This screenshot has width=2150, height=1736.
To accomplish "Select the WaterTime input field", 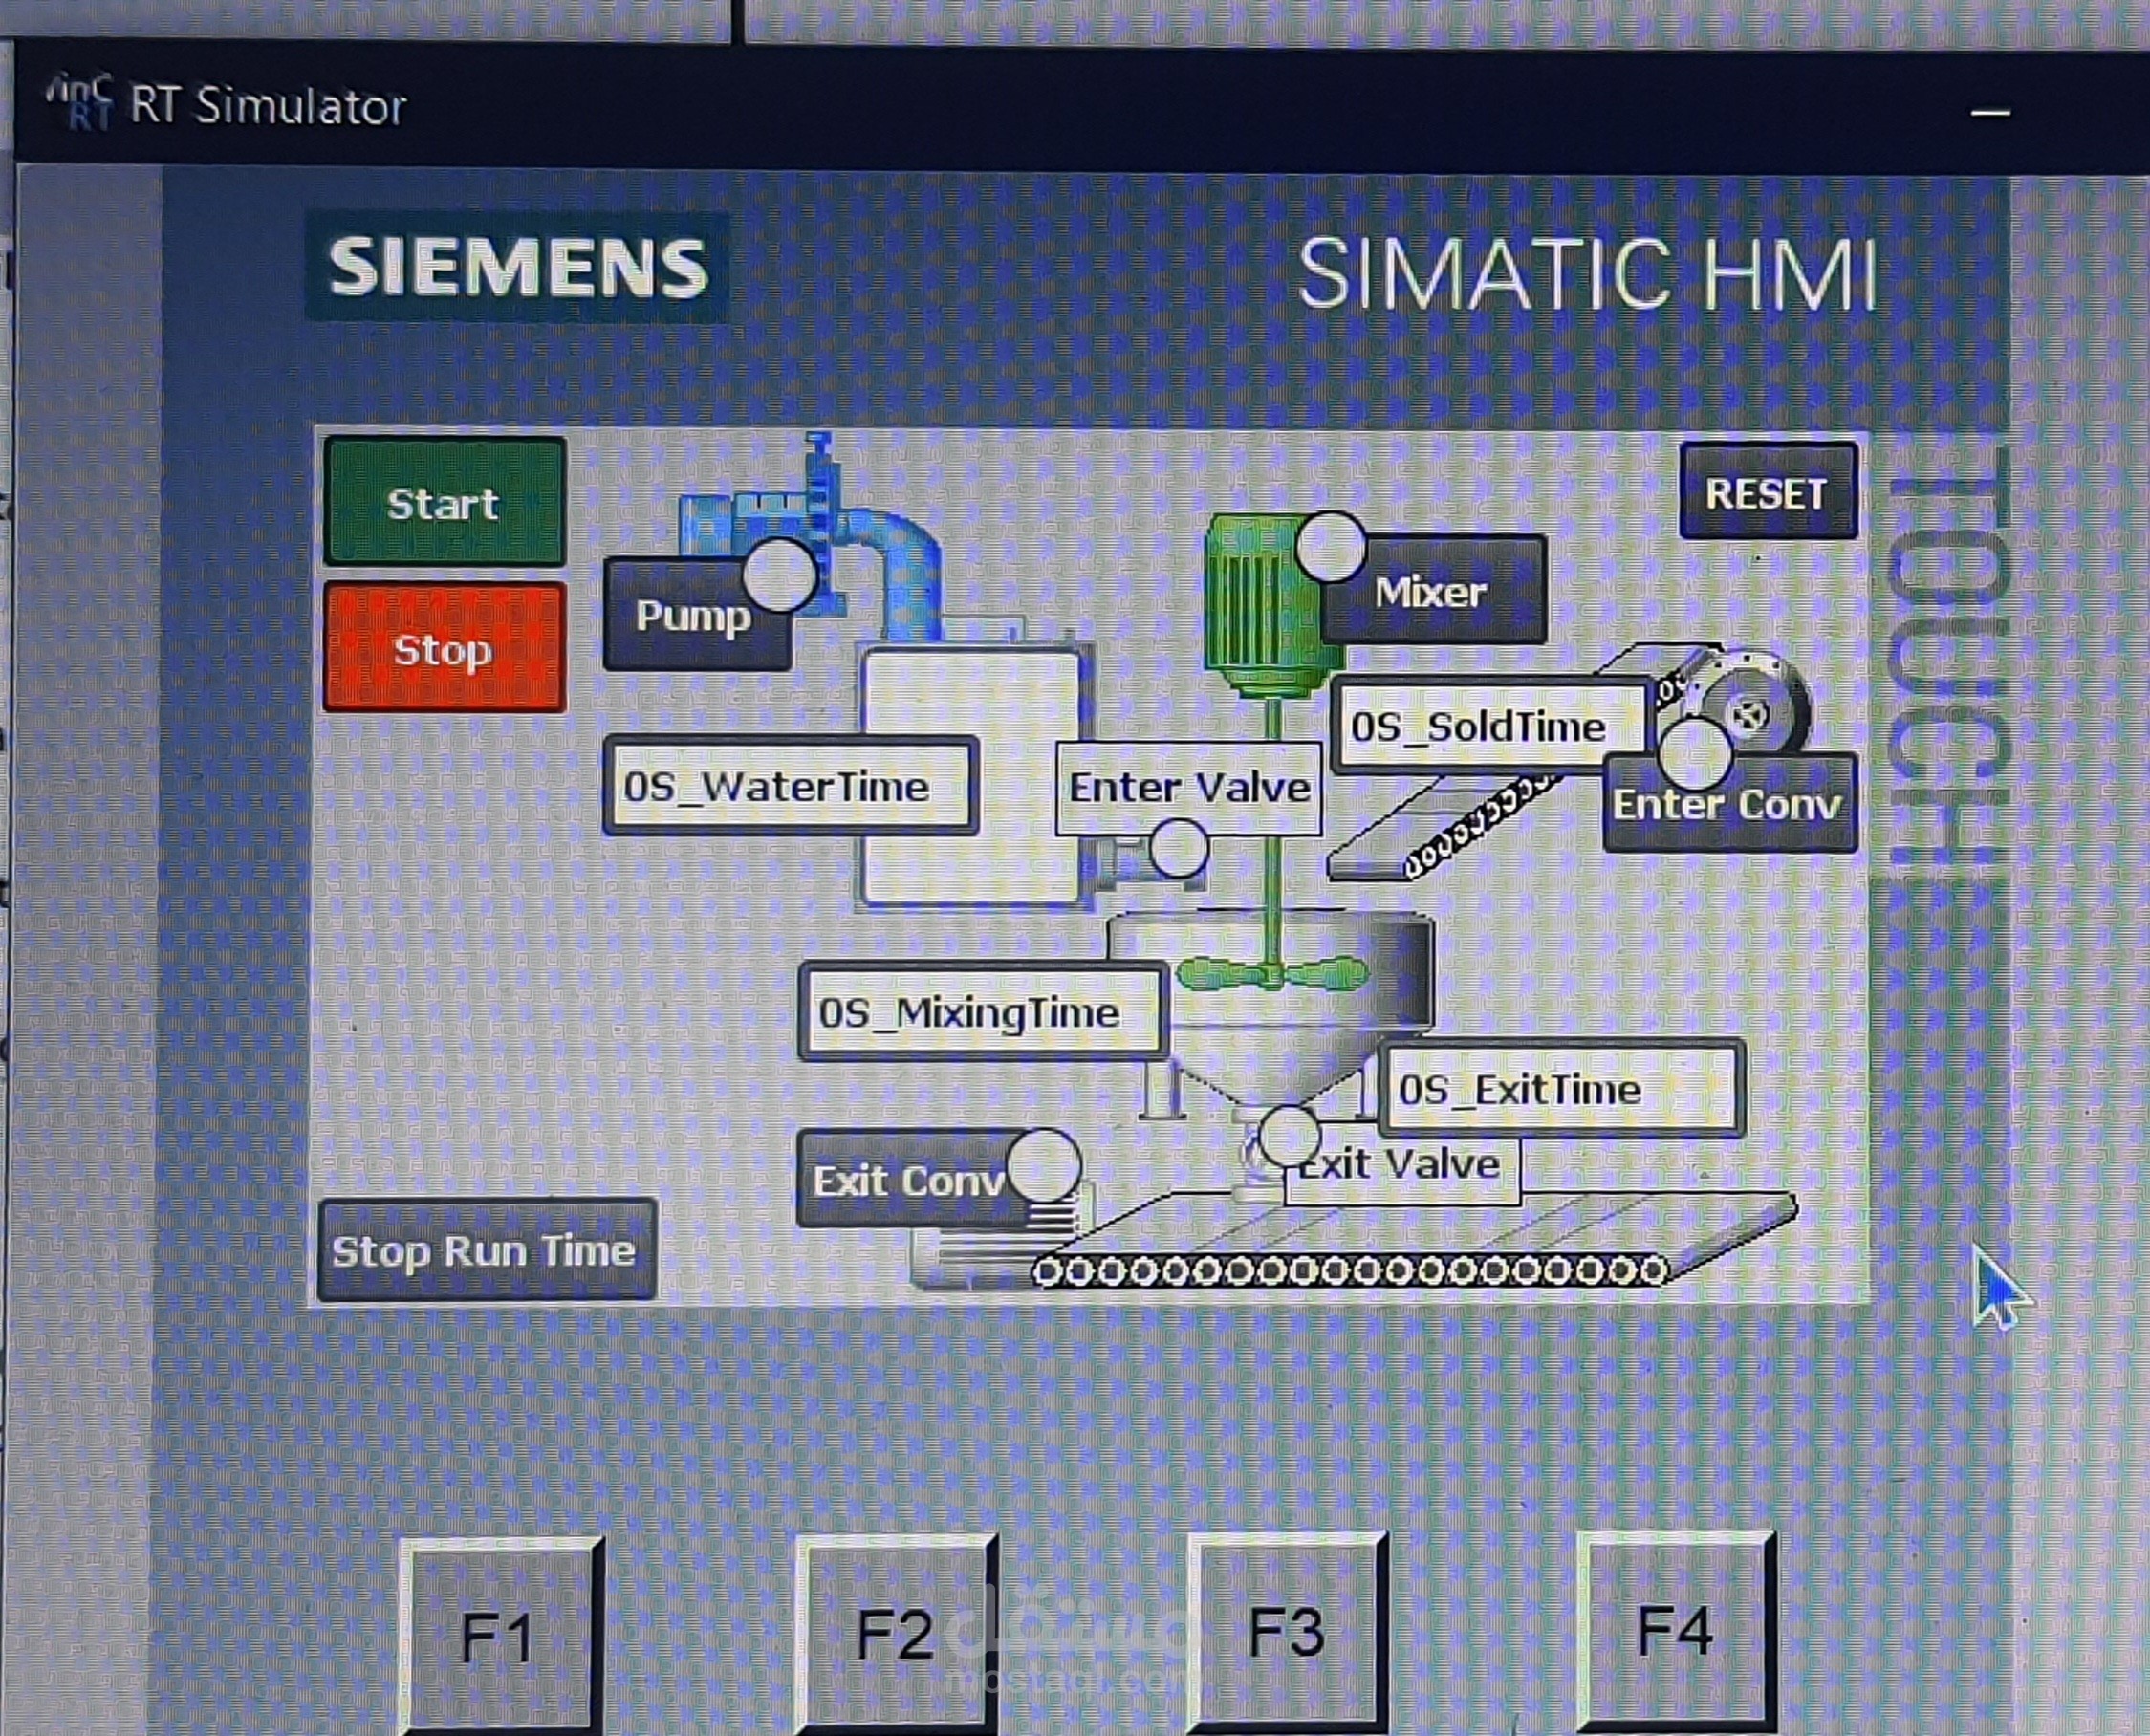I will coord(790,786).
